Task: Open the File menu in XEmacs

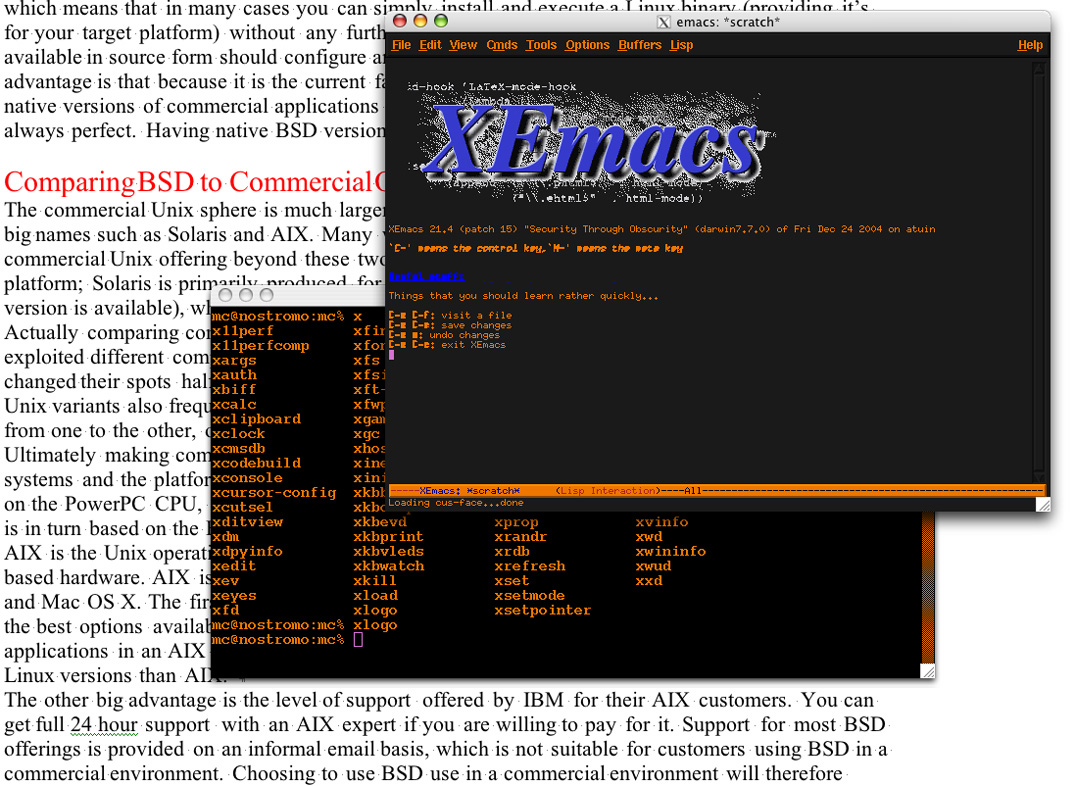Action: (401, 45)
